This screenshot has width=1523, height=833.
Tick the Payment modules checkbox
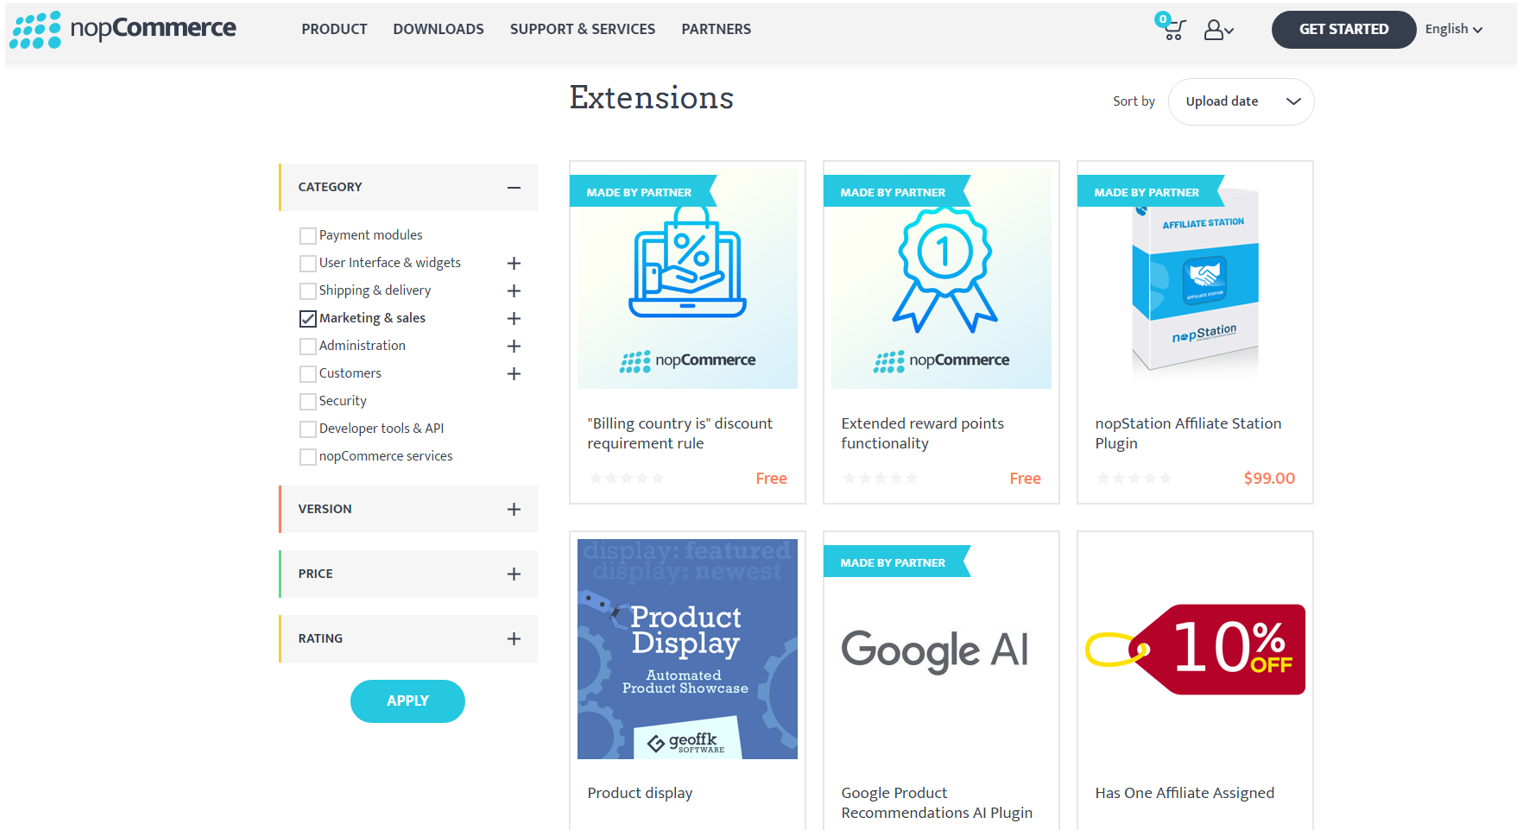308,236
